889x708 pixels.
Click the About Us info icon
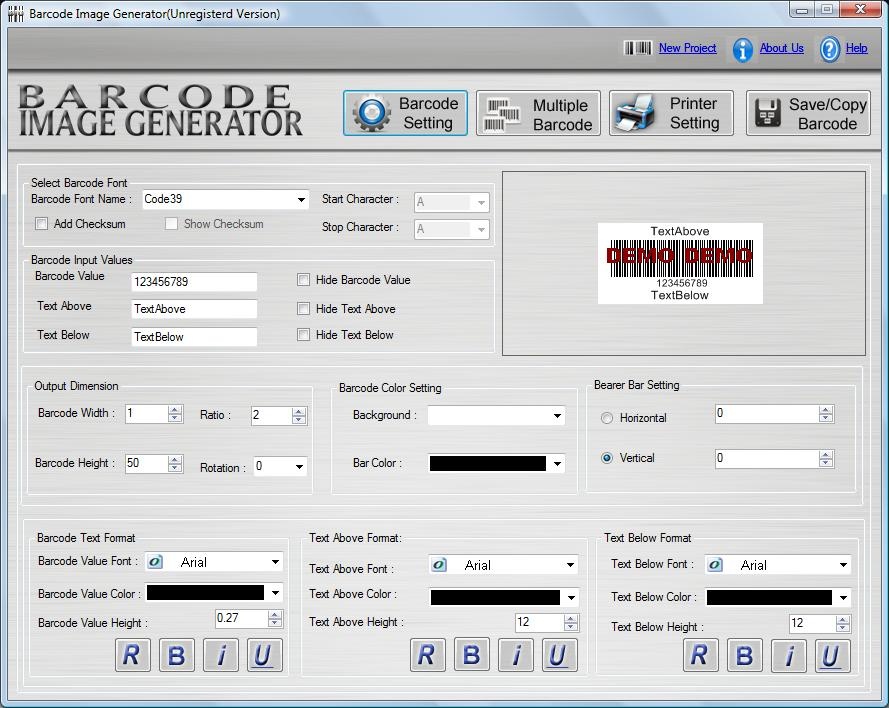[x=742, y=49]
